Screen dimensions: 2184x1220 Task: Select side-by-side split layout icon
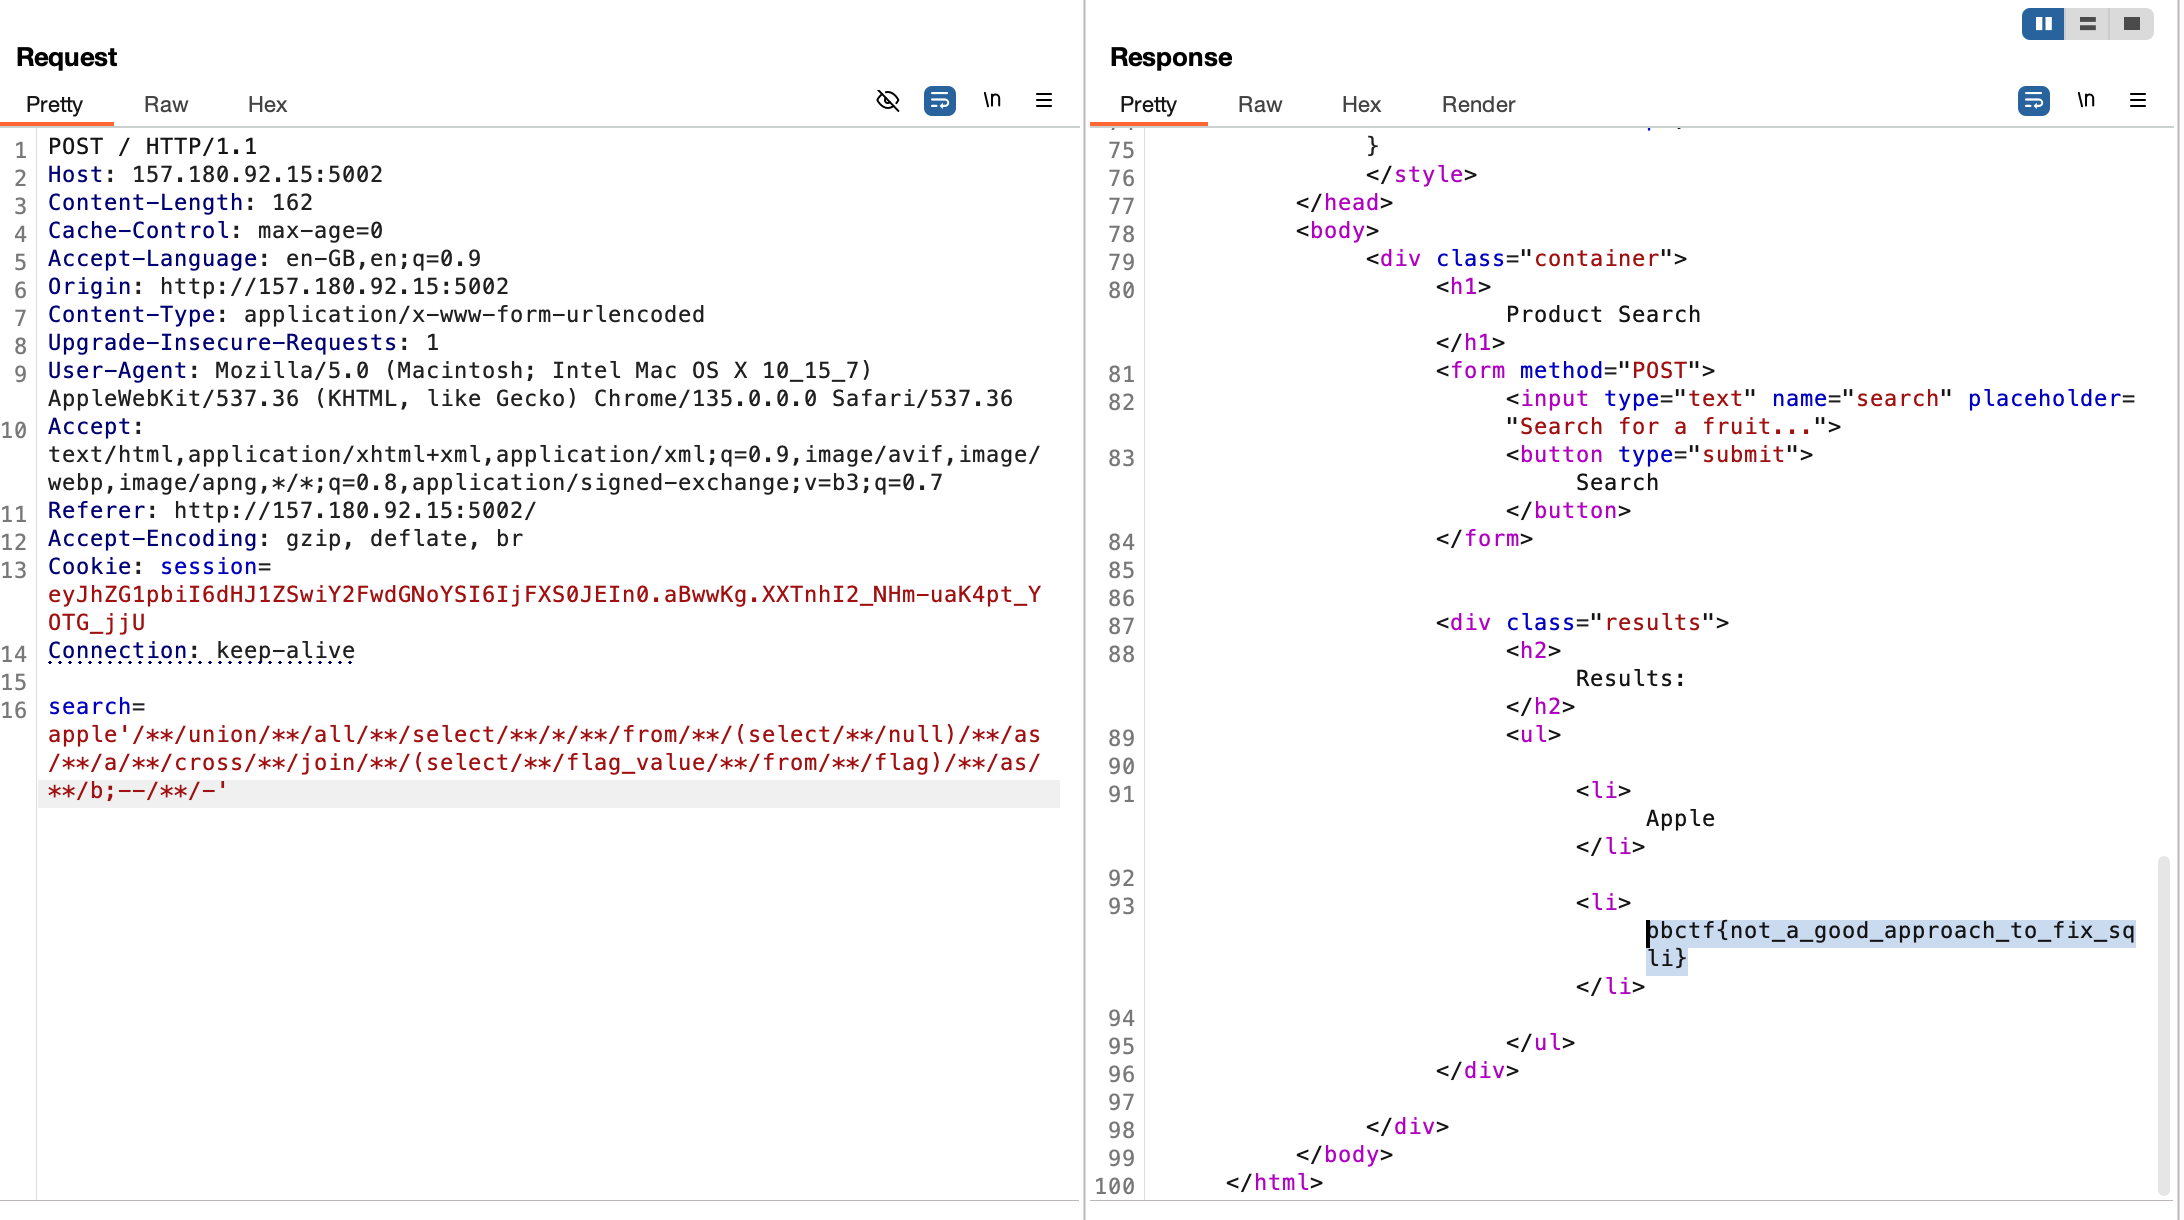pos(2043,23)
